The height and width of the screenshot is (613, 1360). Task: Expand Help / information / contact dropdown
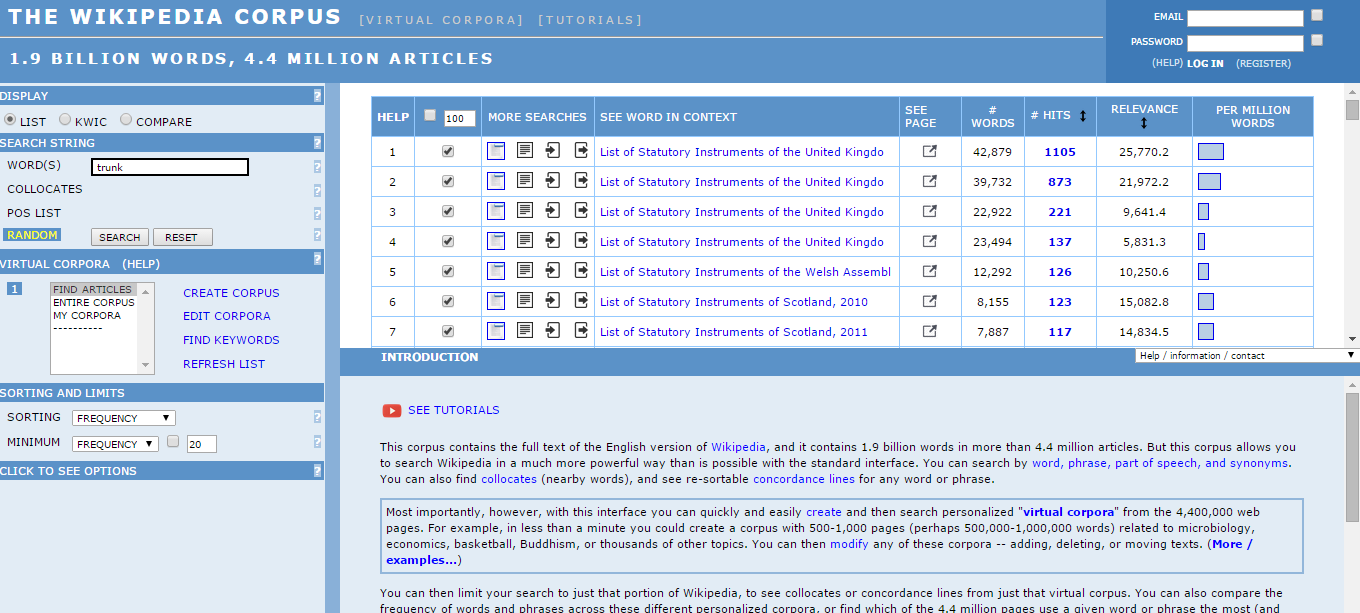tap(1247, 355)
